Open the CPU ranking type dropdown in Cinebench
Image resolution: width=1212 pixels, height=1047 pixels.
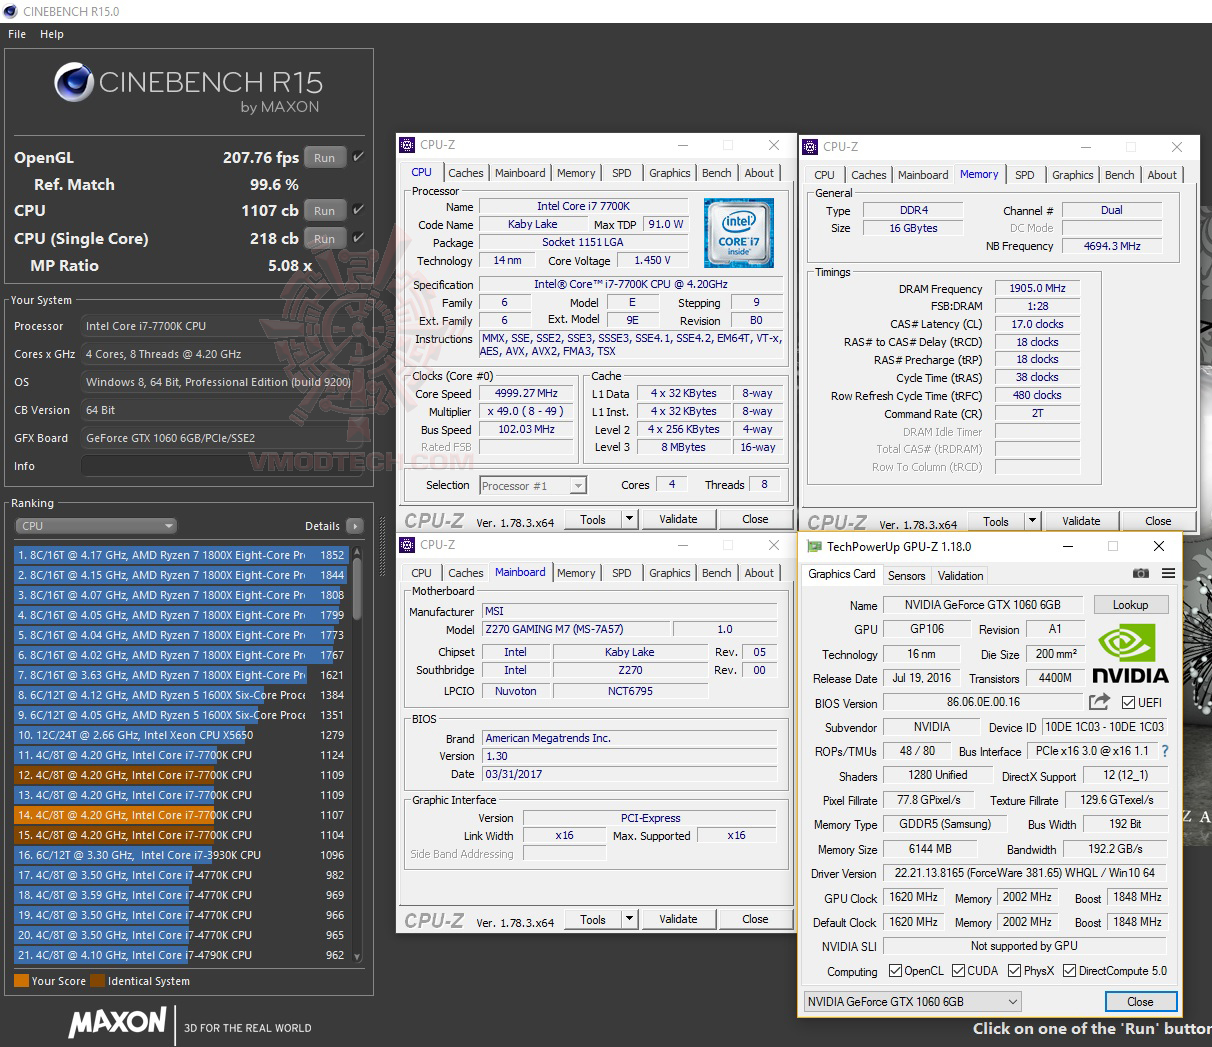tap(96, 526)
